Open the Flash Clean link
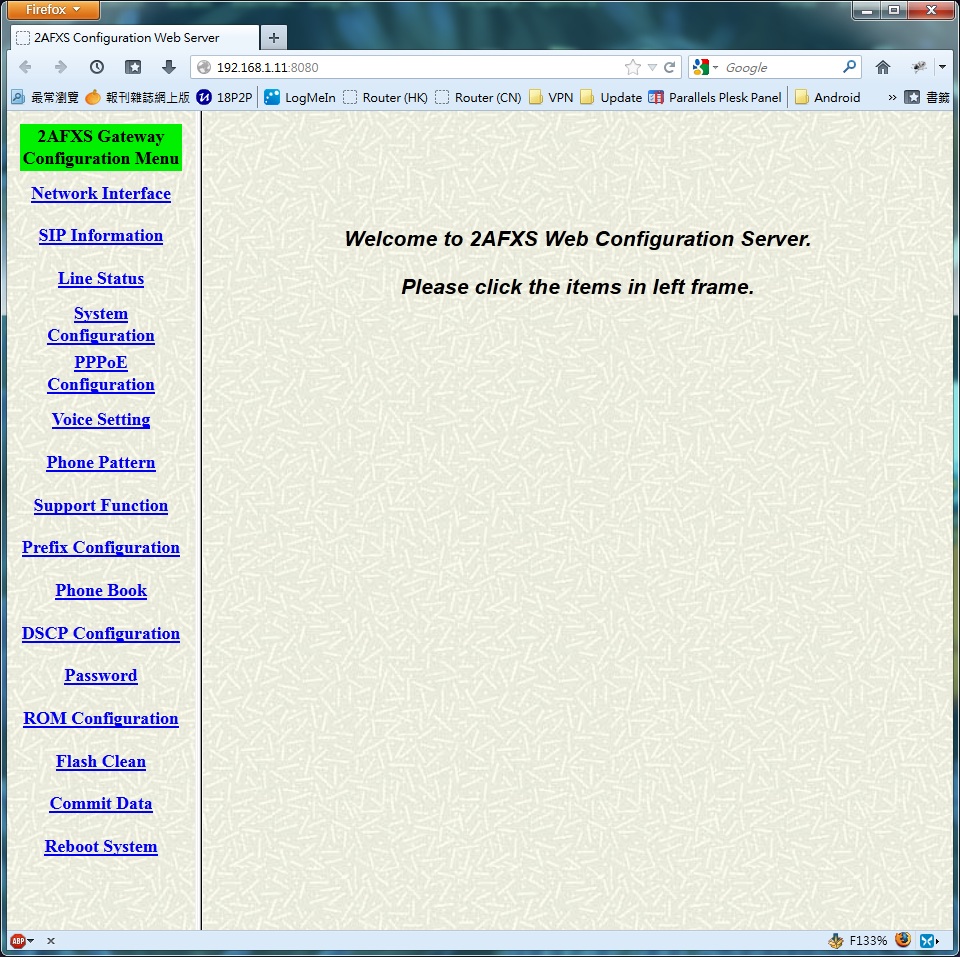The image size is (960, 957). (101, 761)
